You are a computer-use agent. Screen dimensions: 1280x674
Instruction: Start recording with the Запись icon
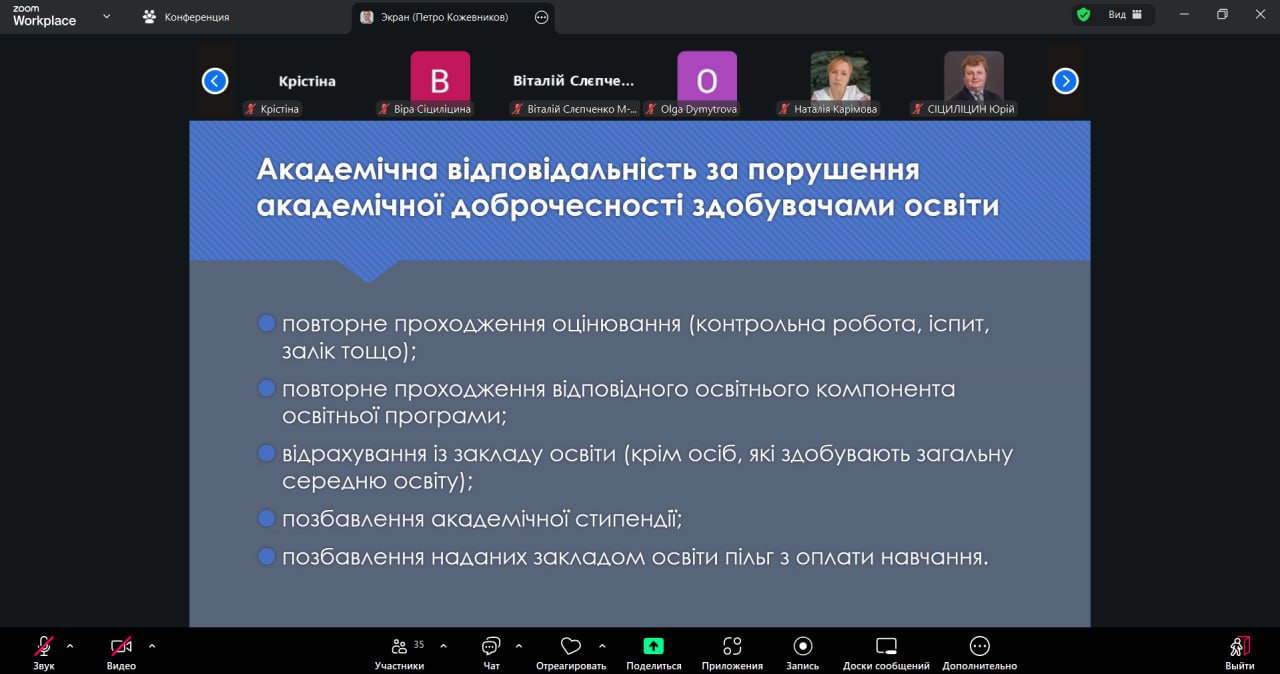(802, 646)
